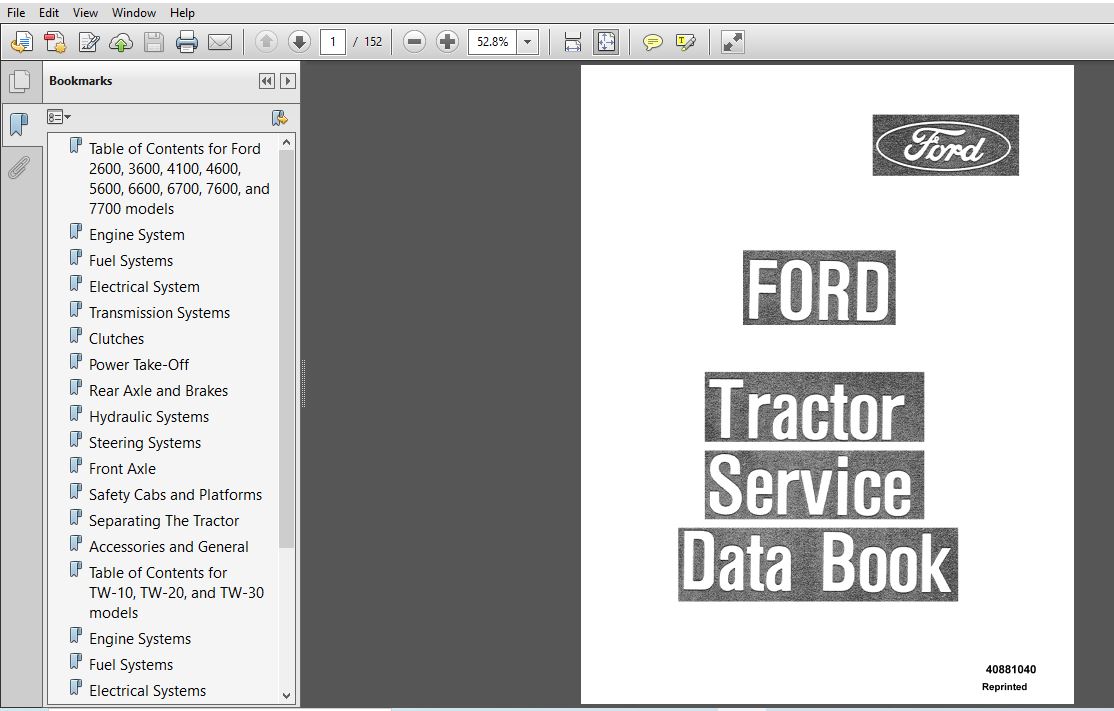Click the Create PDF toolbar icon
Image resolution: width=1114 pixels, height=711 pixels.
pyautogui.click(x=22, y=42)
